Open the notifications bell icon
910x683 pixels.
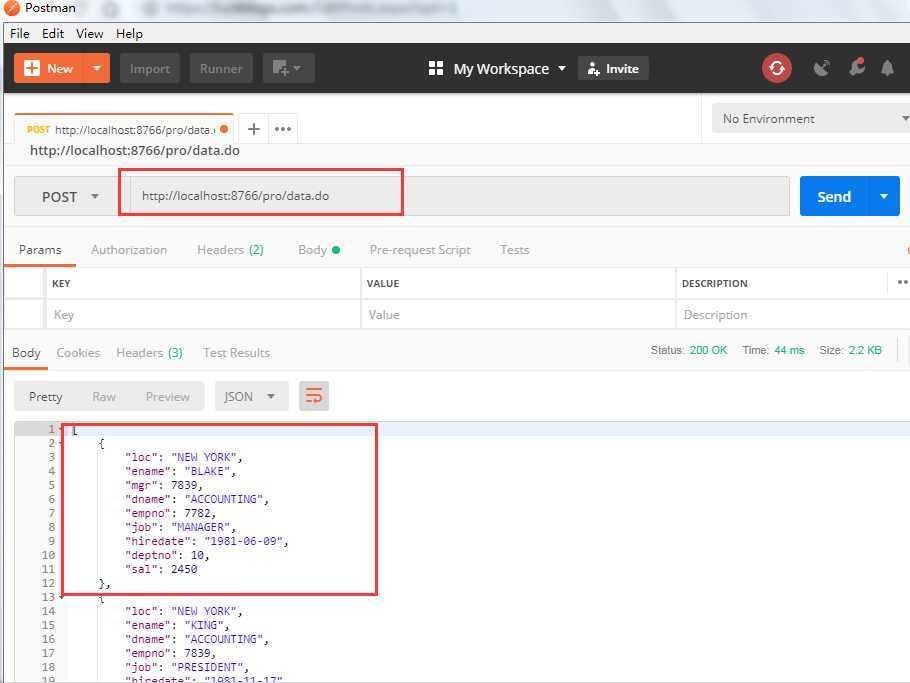pyautogui.click(x=887, y=68)
